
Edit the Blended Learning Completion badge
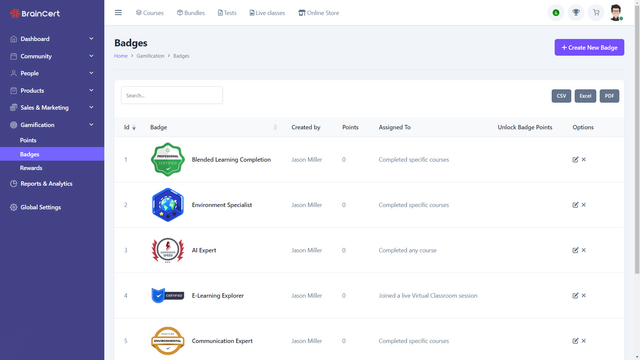click(x=575, y=160)
